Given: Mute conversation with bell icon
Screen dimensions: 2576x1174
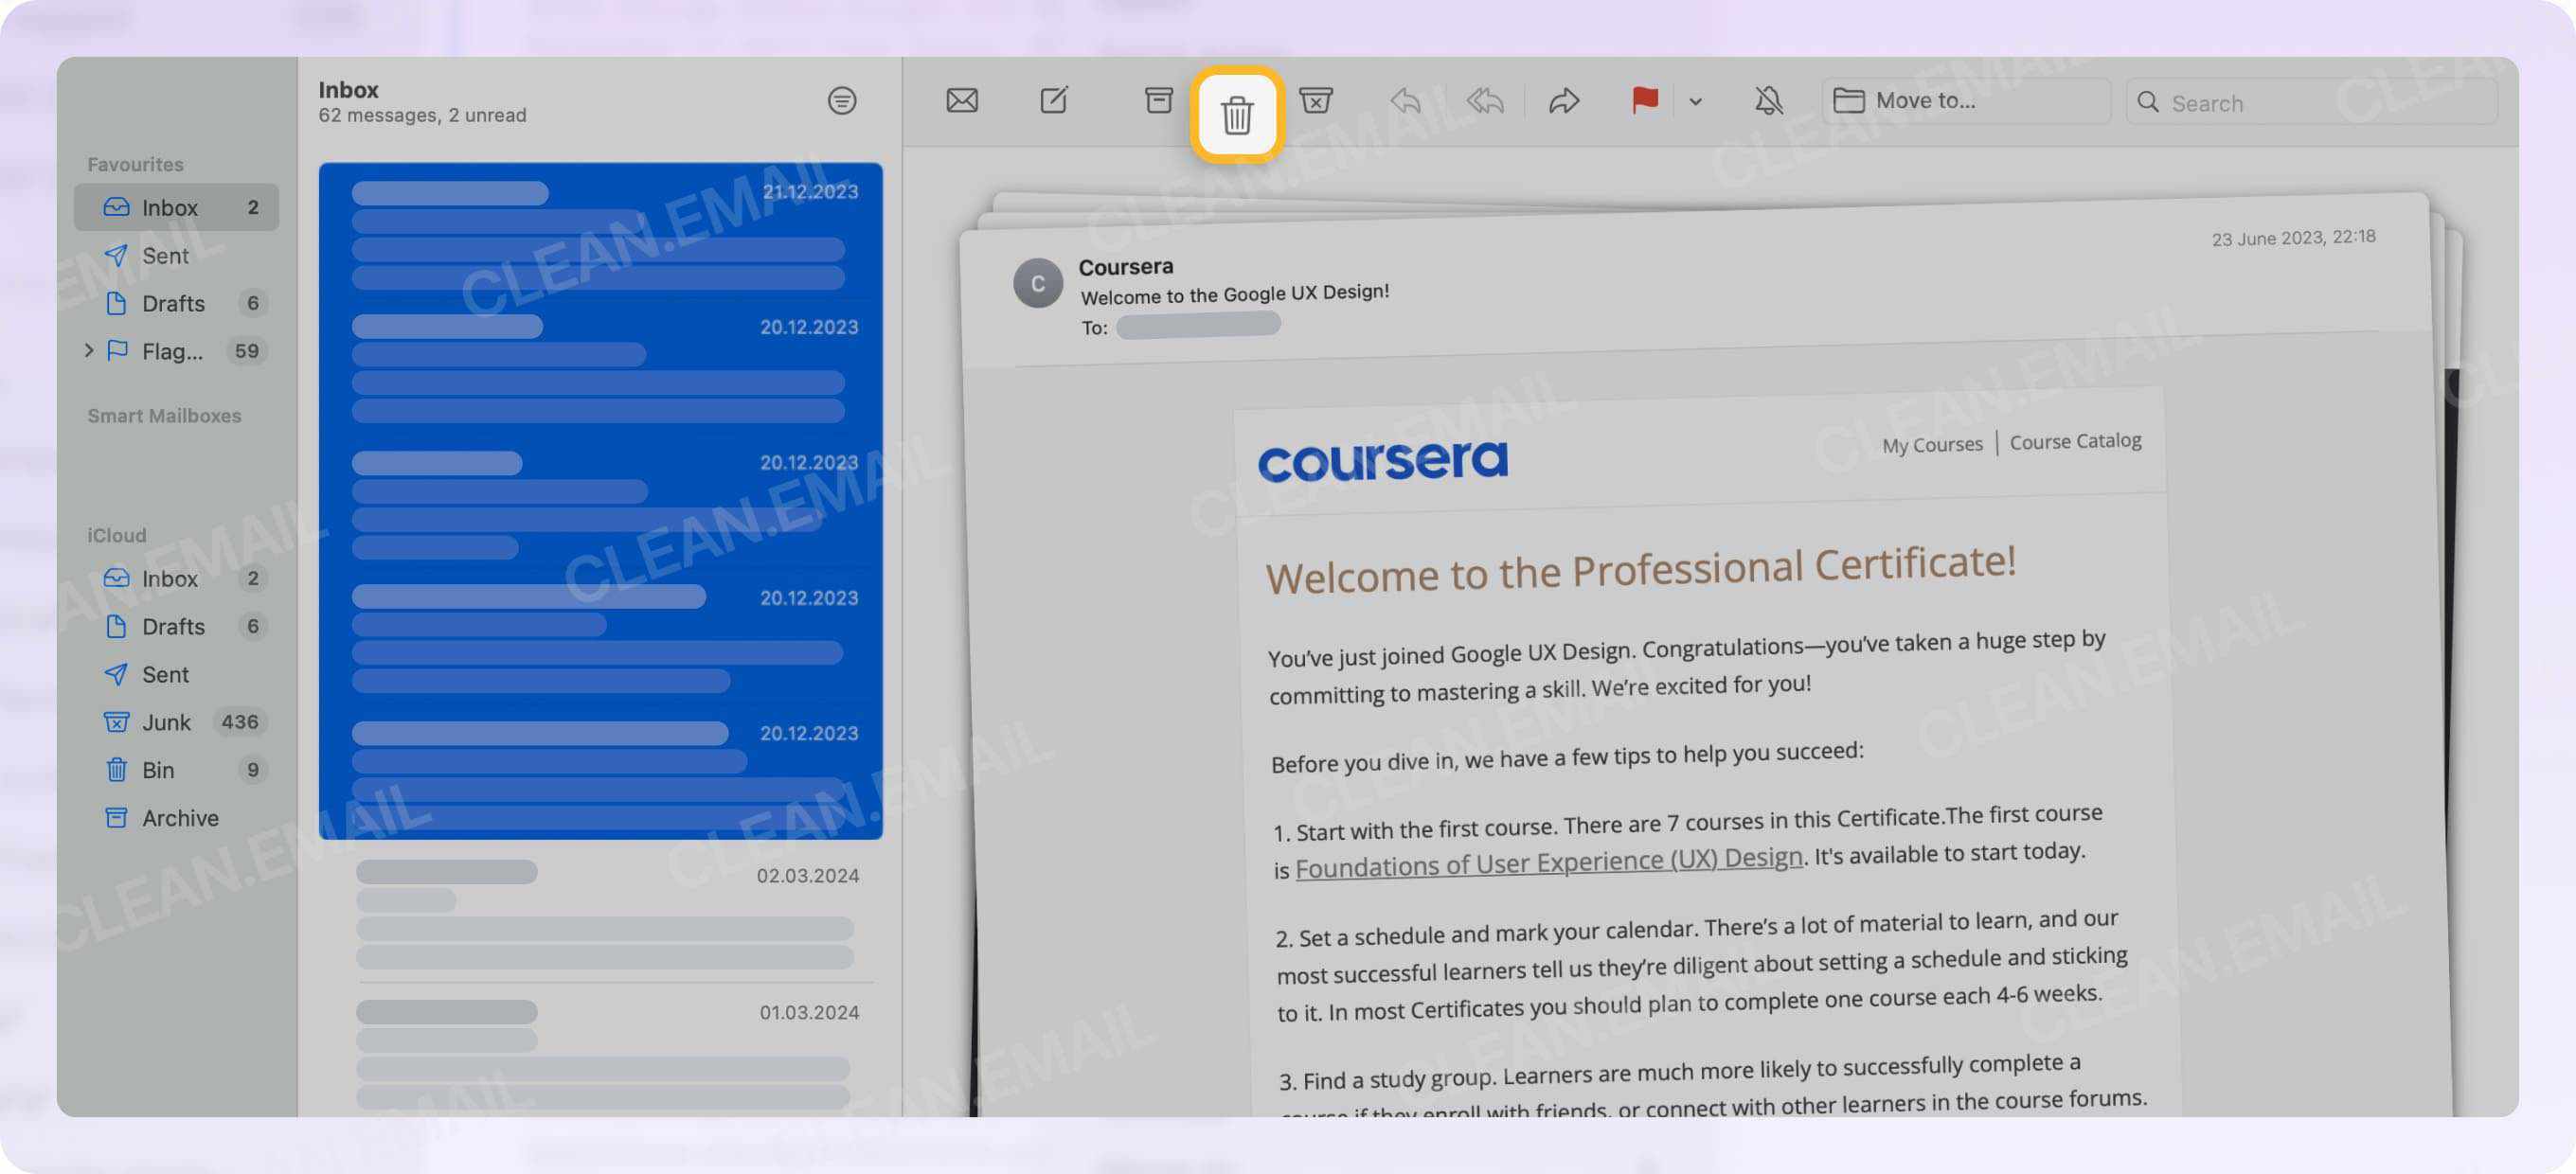Looking at the screenshot, I should point(1768,101).
